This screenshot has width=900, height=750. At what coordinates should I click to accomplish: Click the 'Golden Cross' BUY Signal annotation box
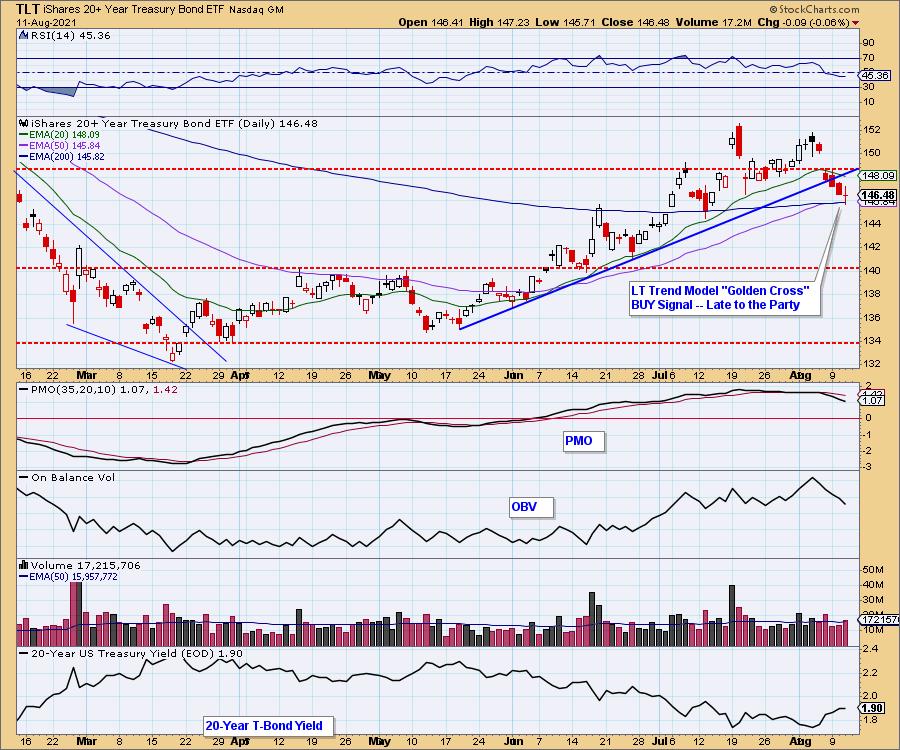pyautogui.click(x=724, y=298)
